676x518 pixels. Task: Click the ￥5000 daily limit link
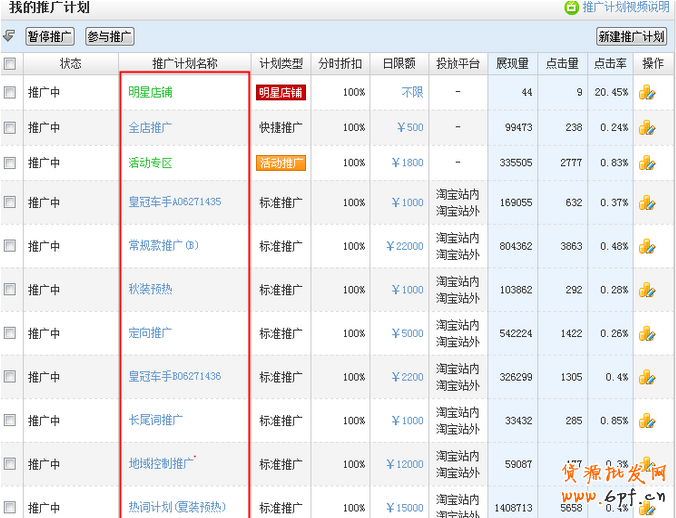pos(407,334)
